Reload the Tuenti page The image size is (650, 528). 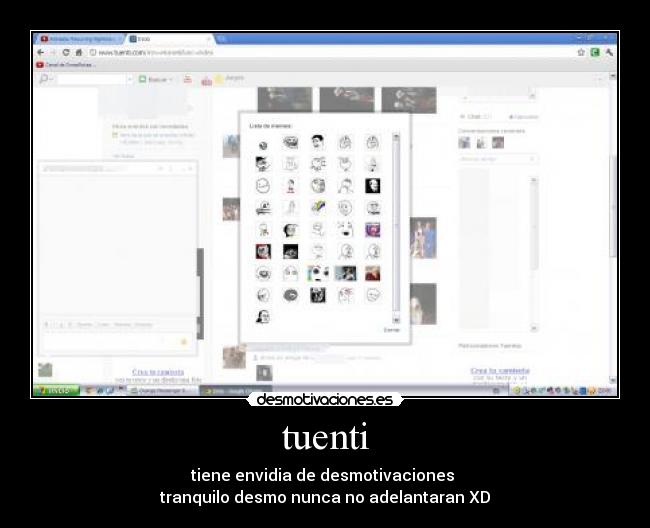pyautogui.click(x=66, y=52)
